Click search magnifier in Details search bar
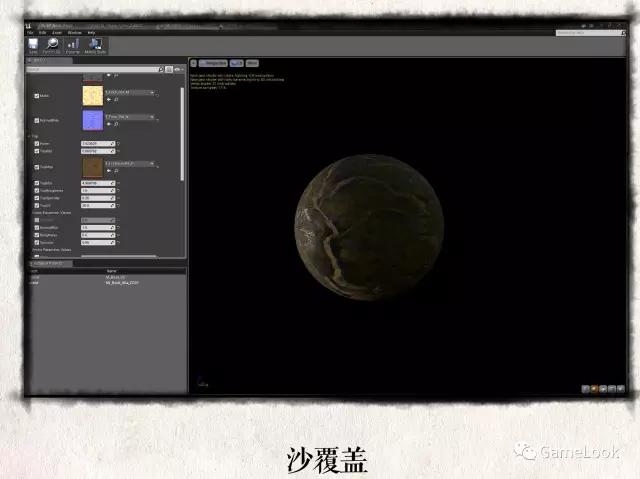 [161, 69]
